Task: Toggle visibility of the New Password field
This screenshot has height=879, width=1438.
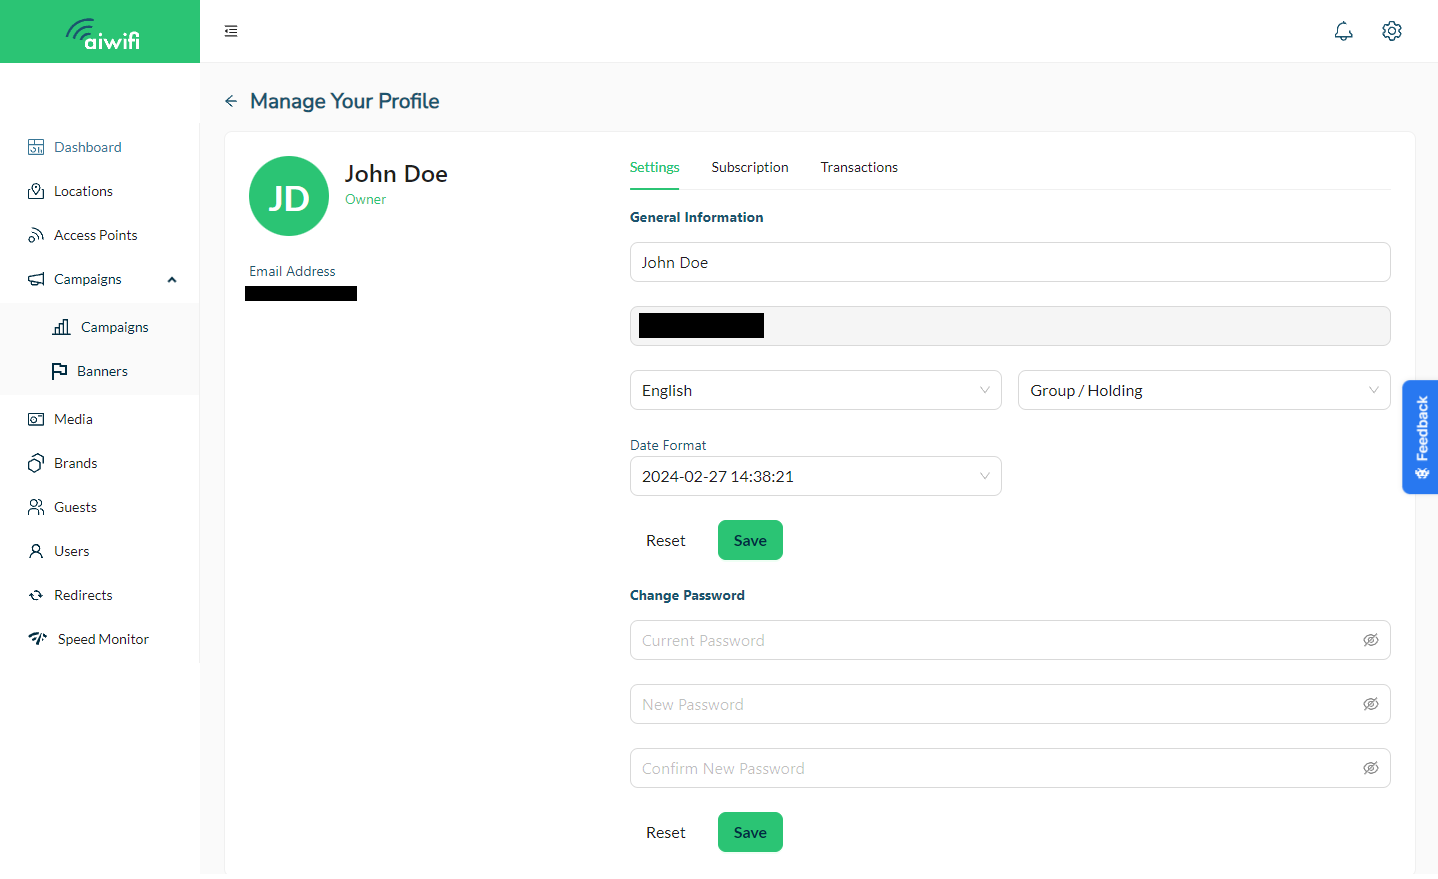Action: pyautogui.click(x=1370, y=704)
